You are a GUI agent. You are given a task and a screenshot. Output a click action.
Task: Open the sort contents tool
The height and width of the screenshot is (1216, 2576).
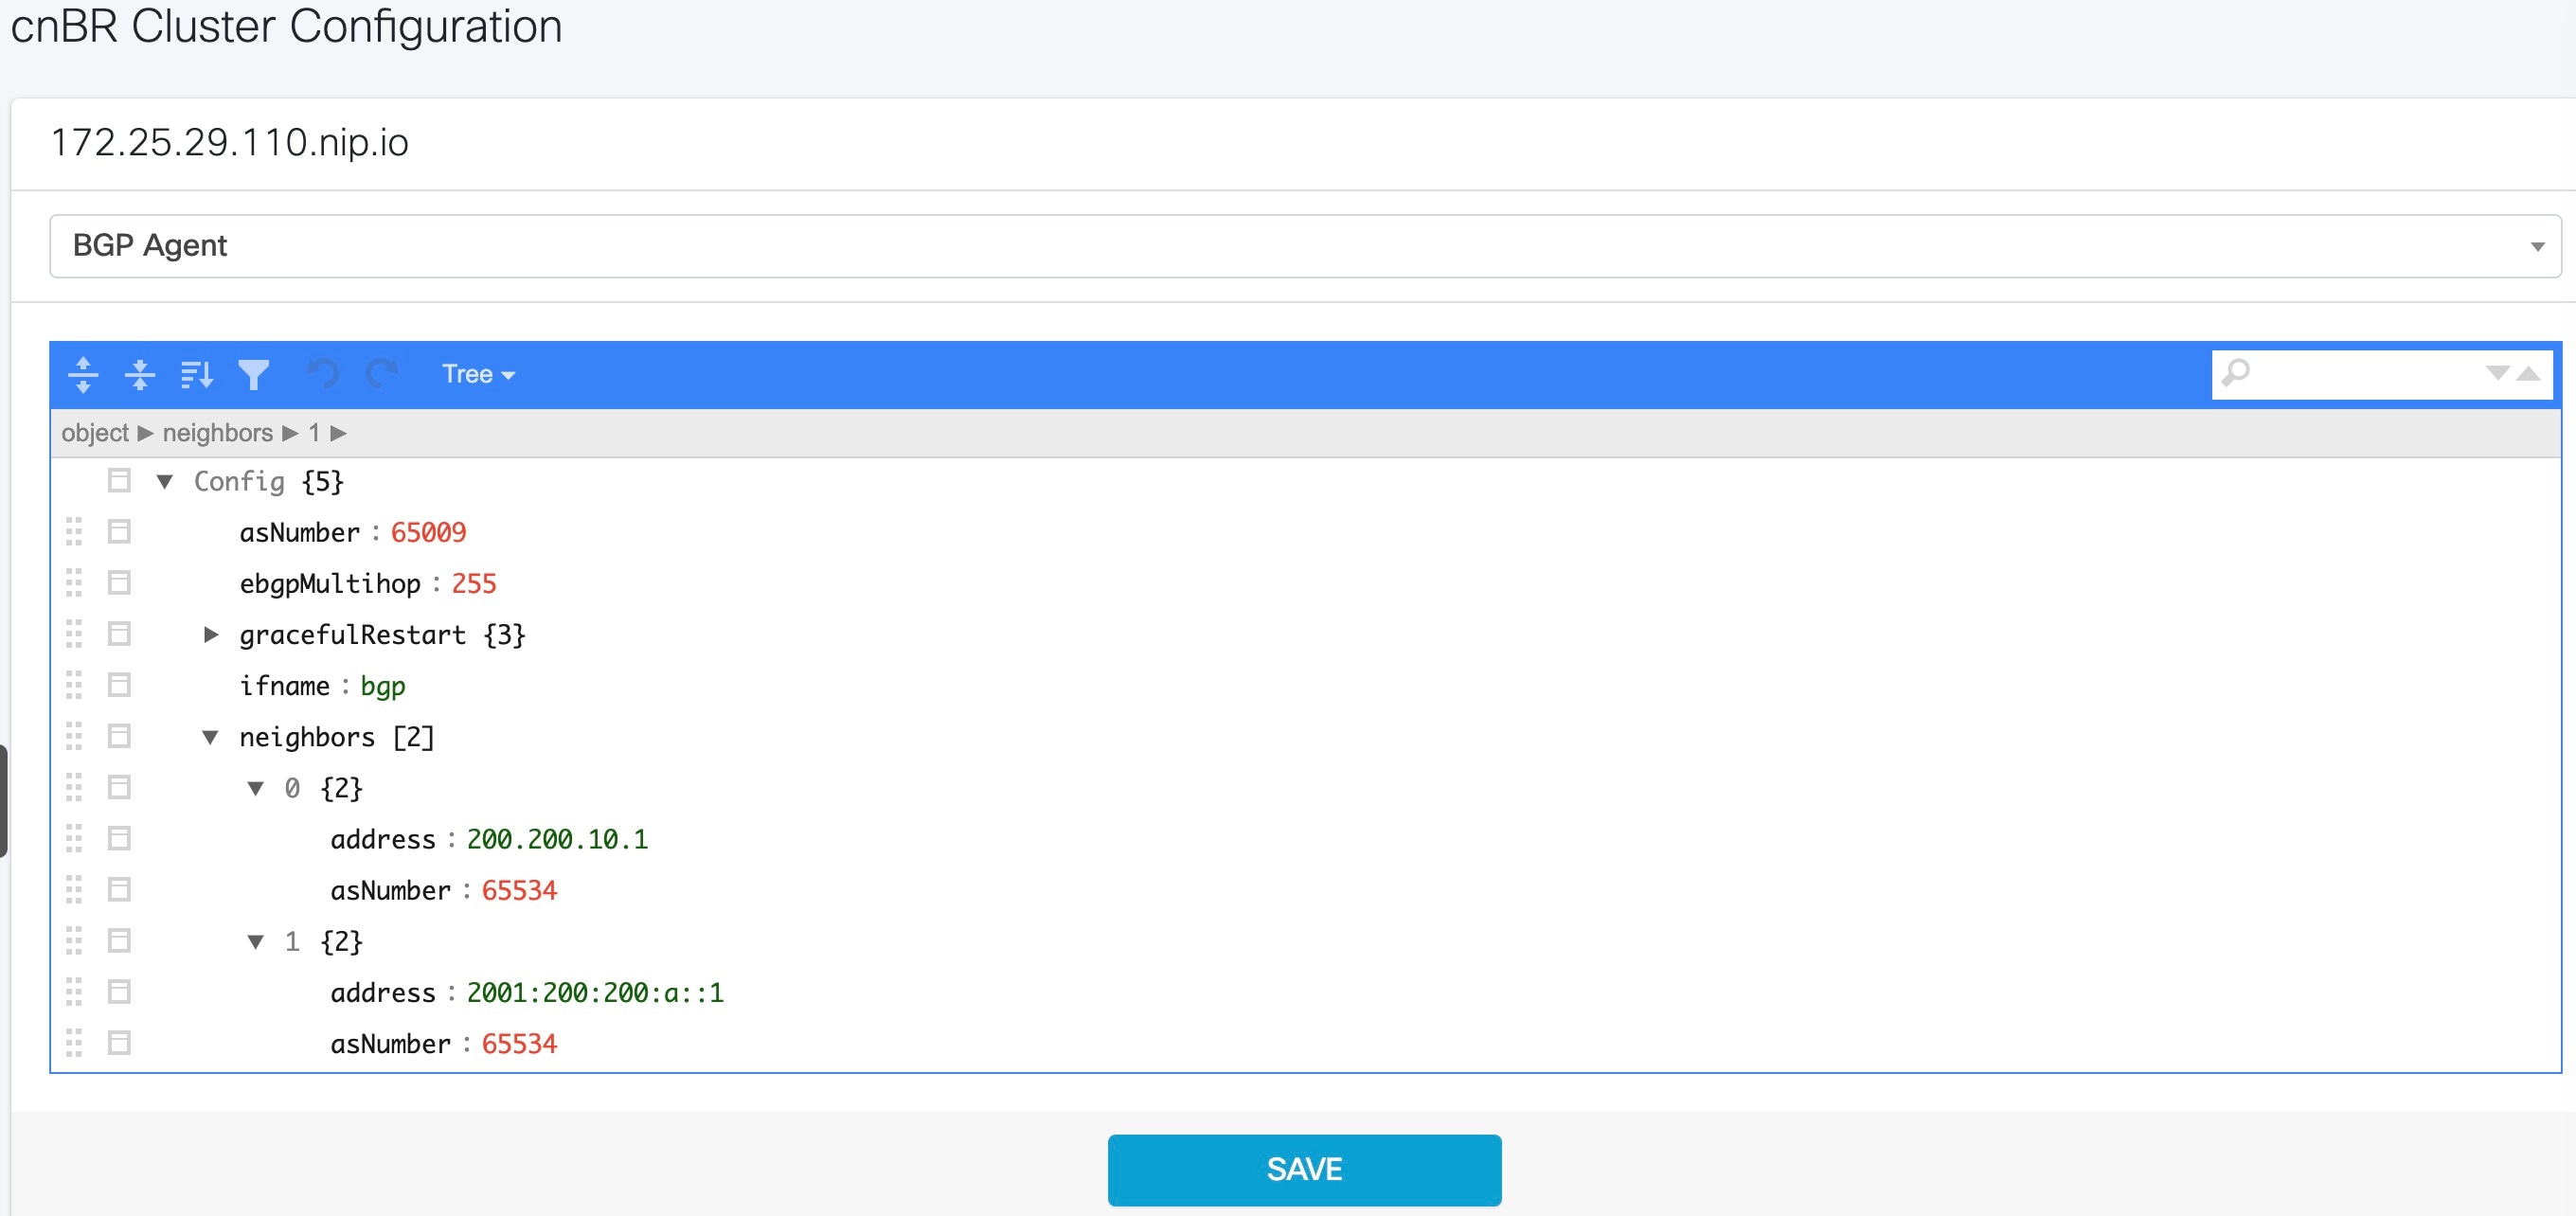tap(197, 375)
